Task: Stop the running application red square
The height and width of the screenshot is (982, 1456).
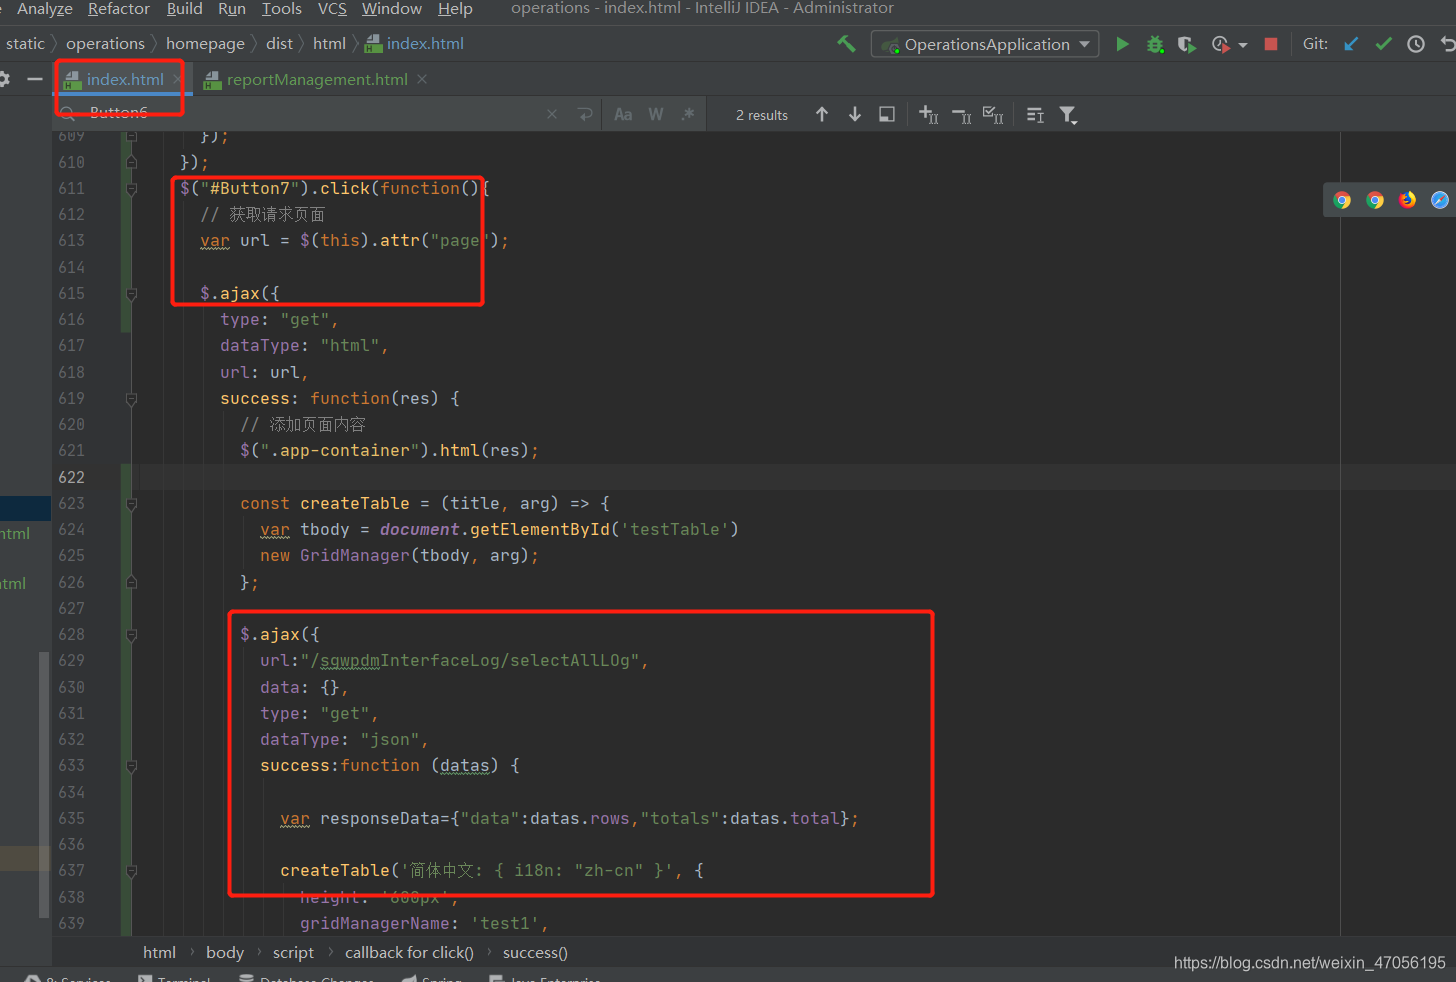Action: [x=1271, y=44]
